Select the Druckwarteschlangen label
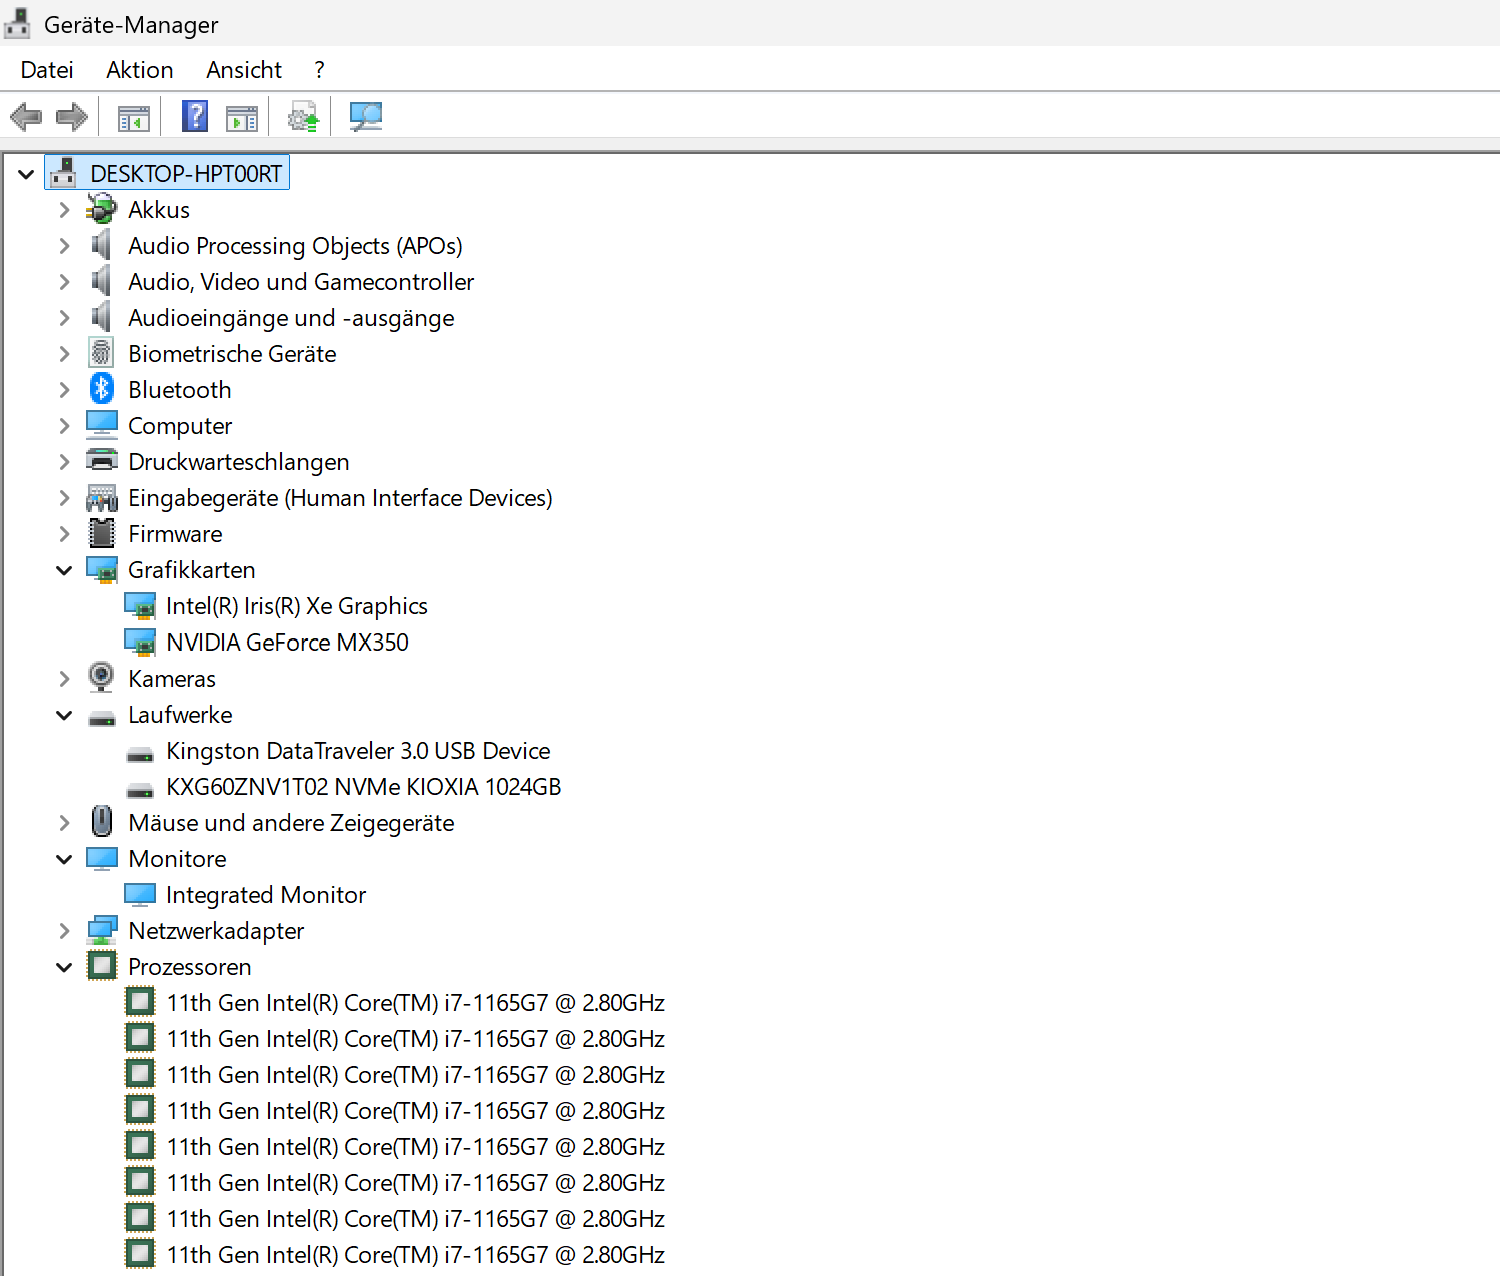This screenshot has width=1500, height=1276. [239, 462]
